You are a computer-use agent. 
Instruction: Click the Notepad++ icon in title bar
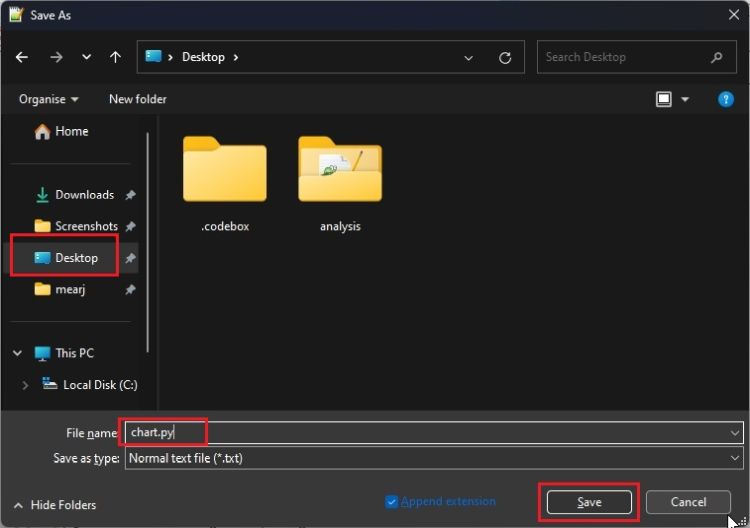tap(16, 15)
